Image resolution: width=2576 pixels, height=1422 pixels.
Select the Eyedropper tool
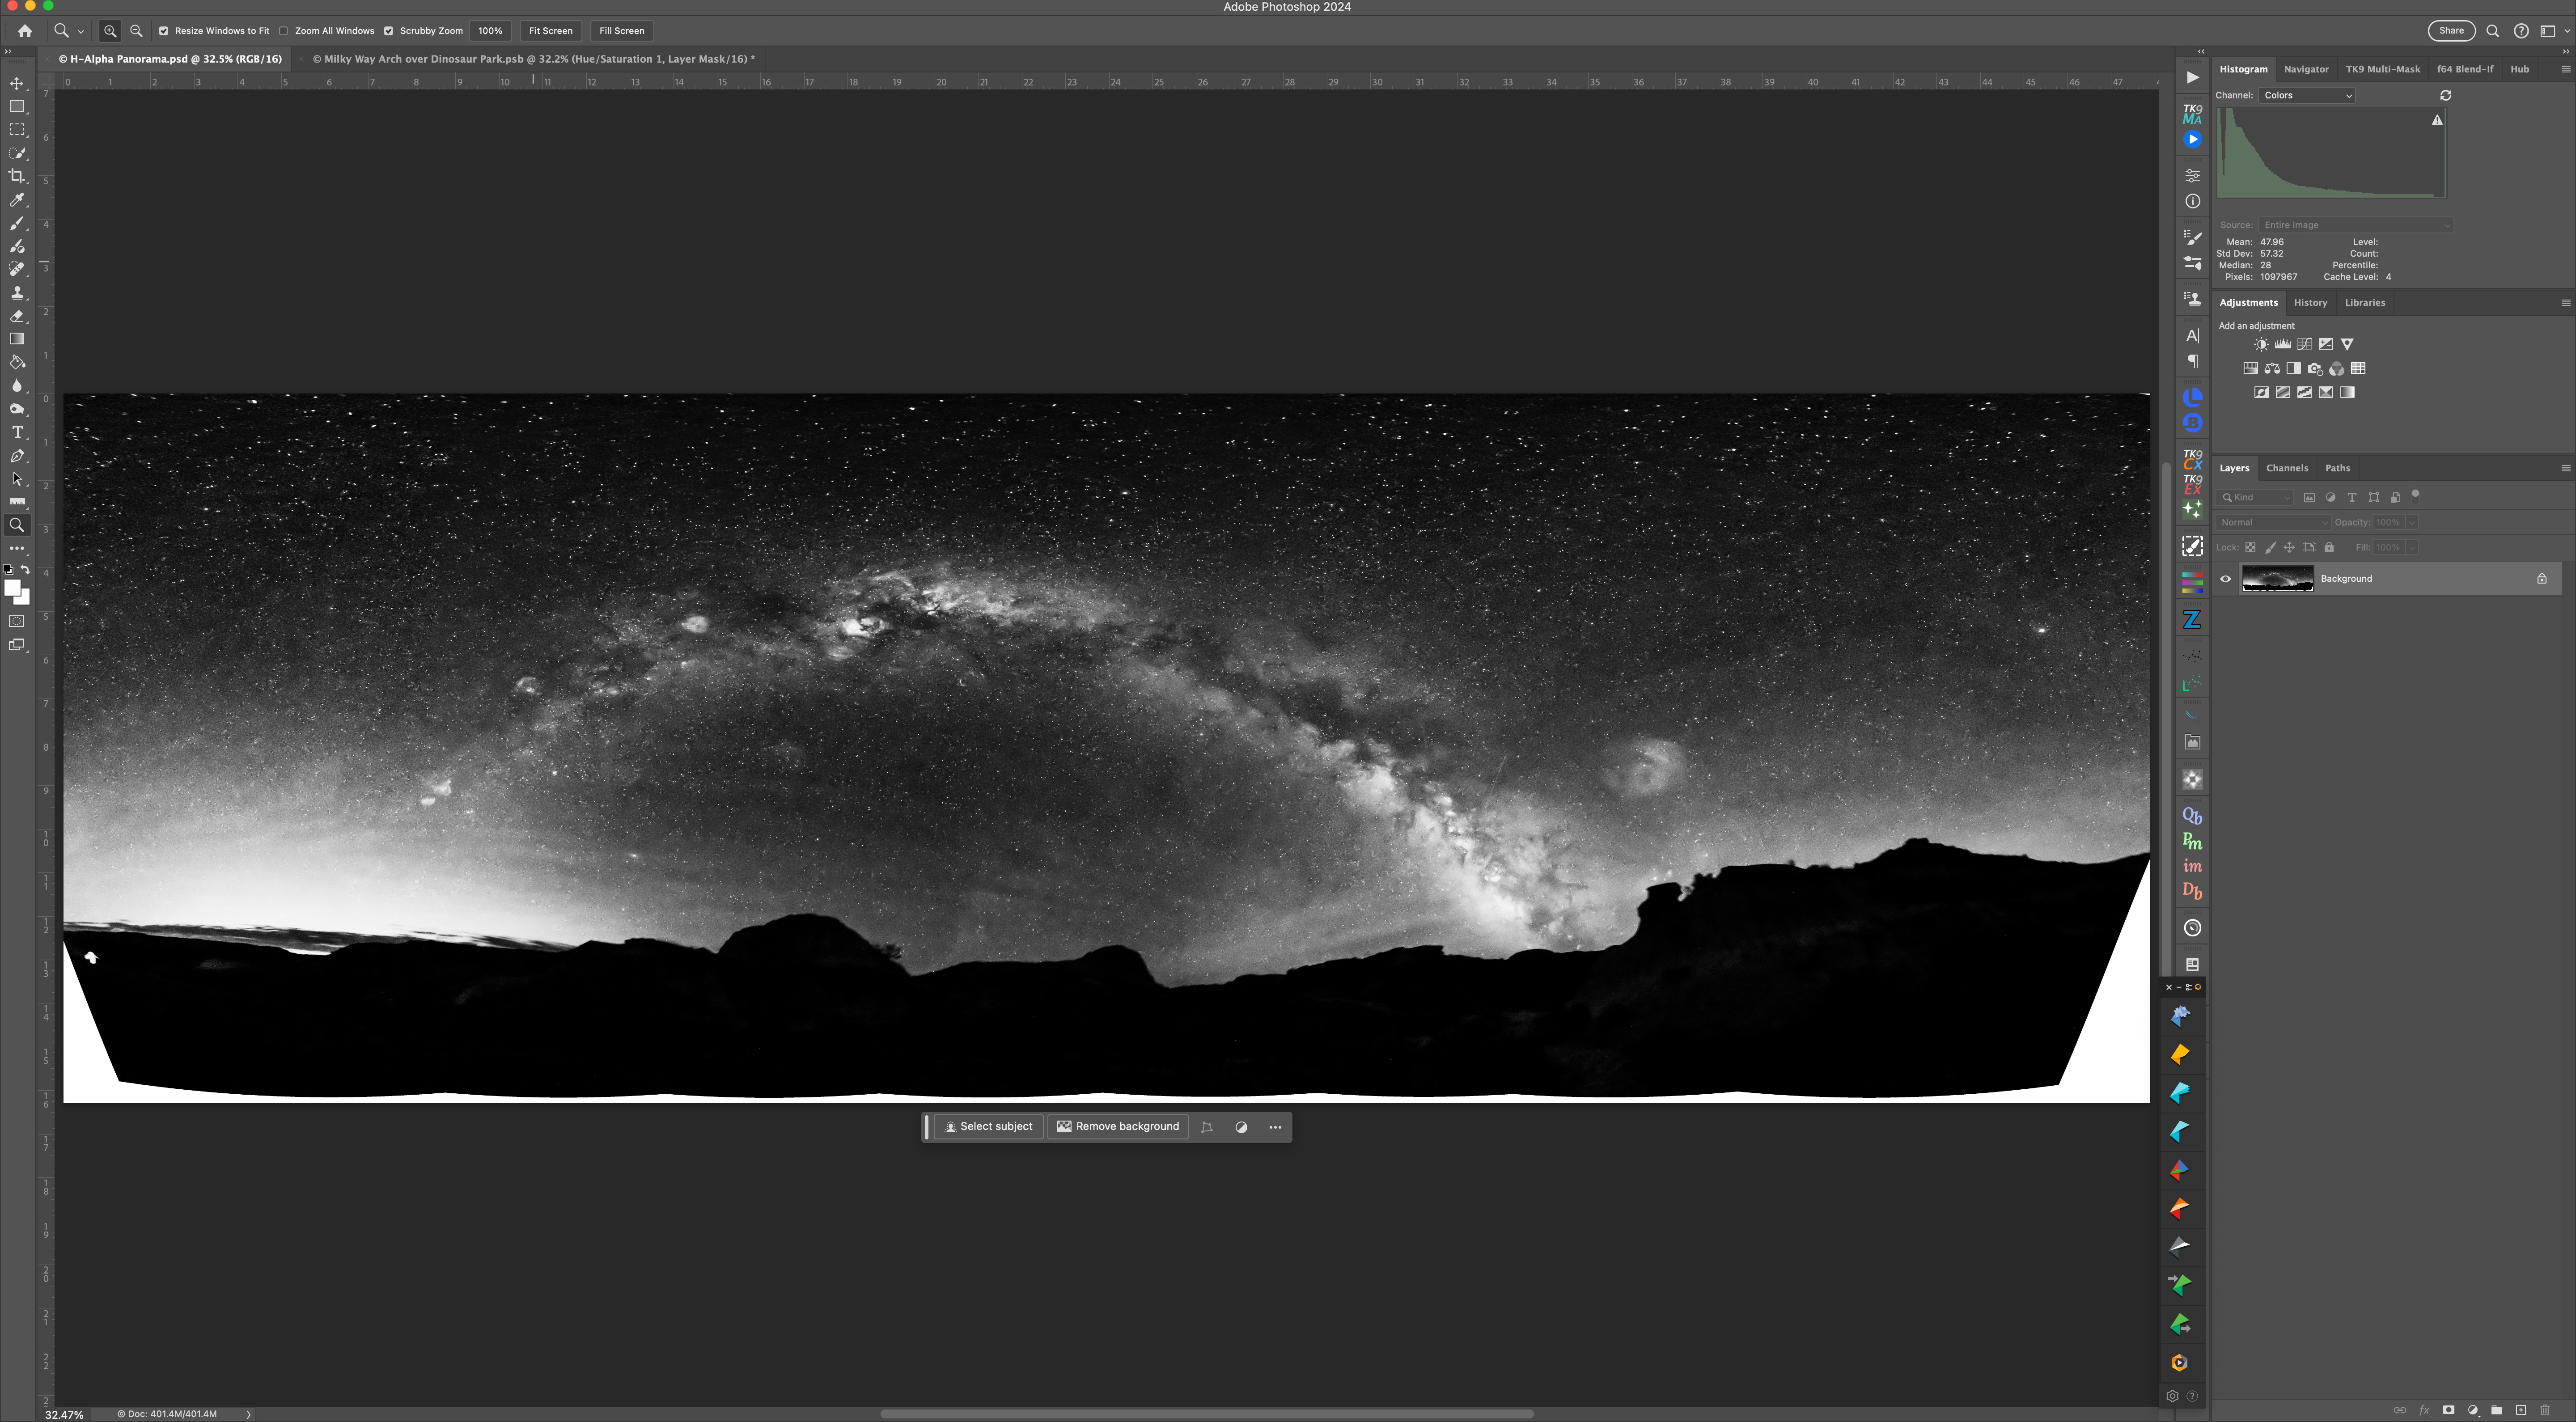click(17, 200)
